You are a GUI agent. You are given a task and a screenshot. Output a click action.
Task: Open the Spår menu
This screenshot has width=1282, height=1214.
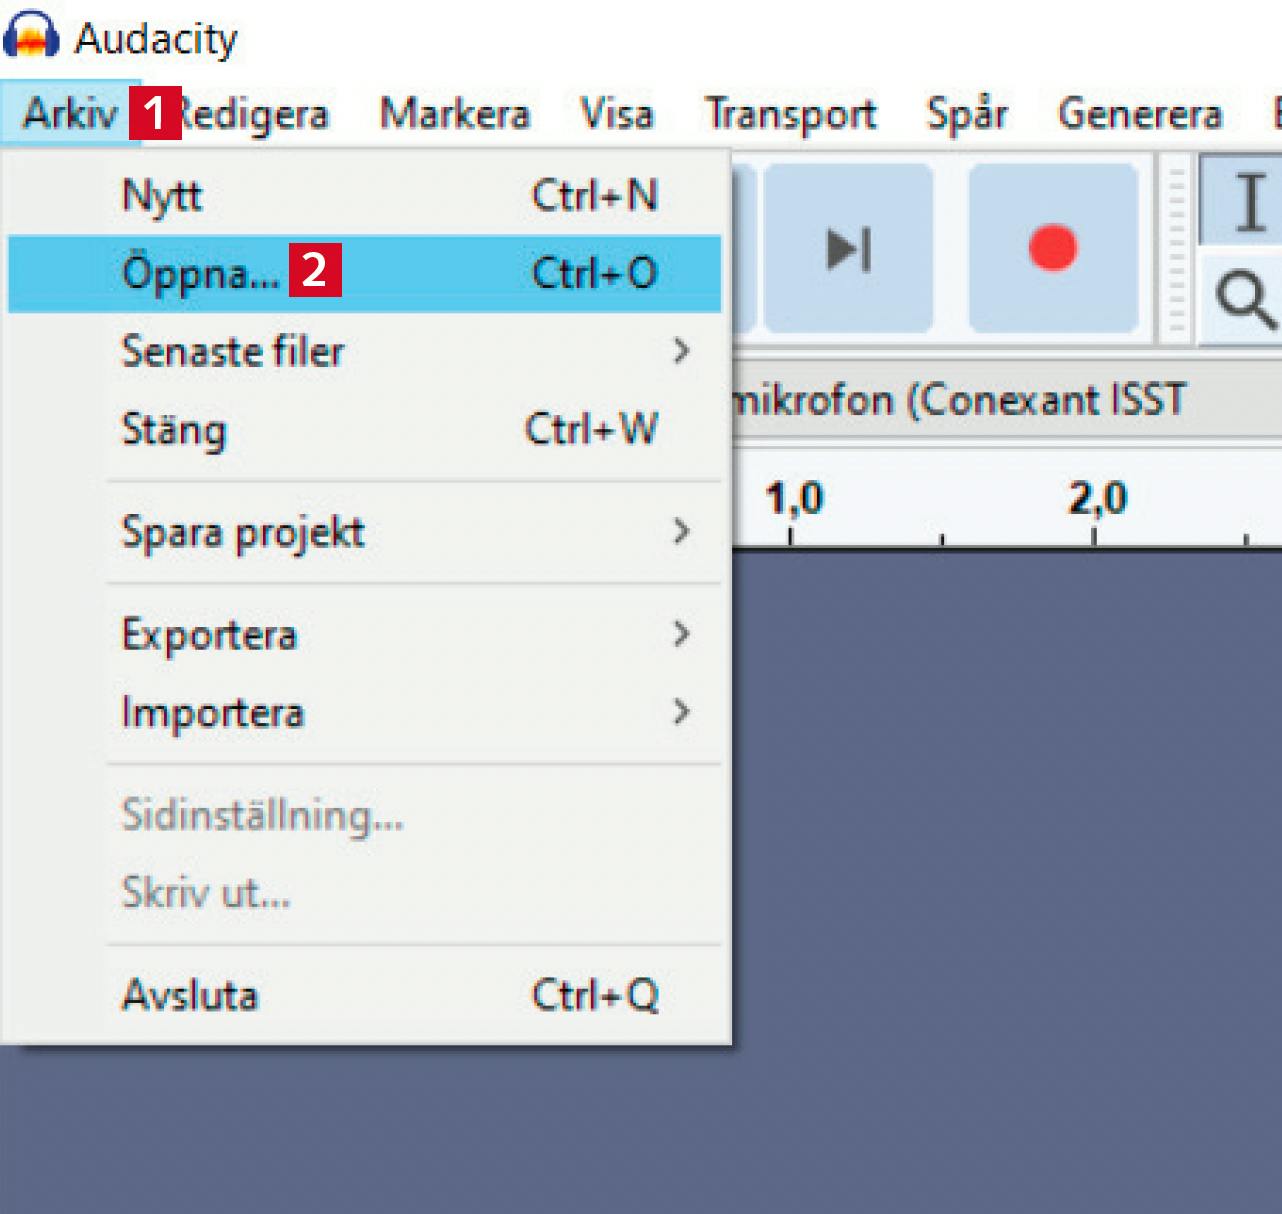coord(966,114)
